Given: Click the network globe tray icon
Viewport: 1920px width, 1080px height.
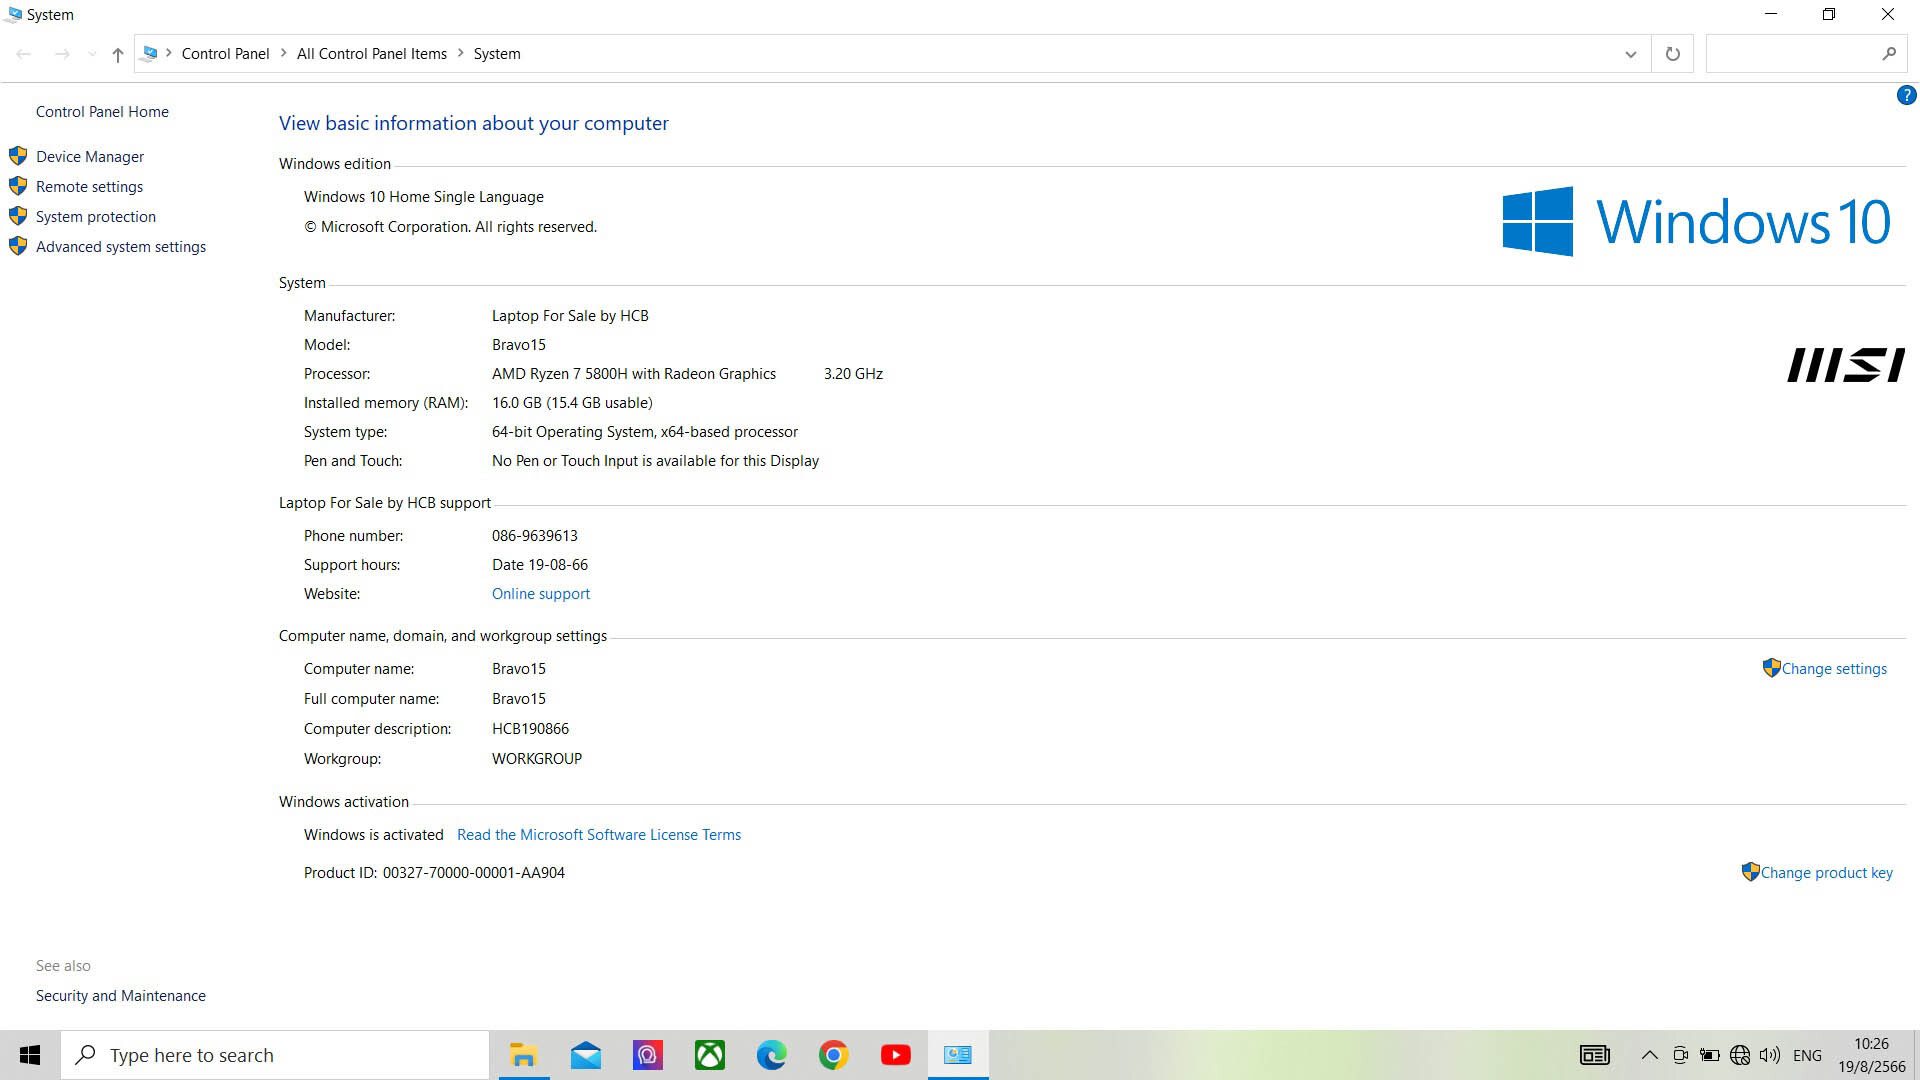Looking at the screenshot, I should pyautogui.click(x=1740, y=1055).
